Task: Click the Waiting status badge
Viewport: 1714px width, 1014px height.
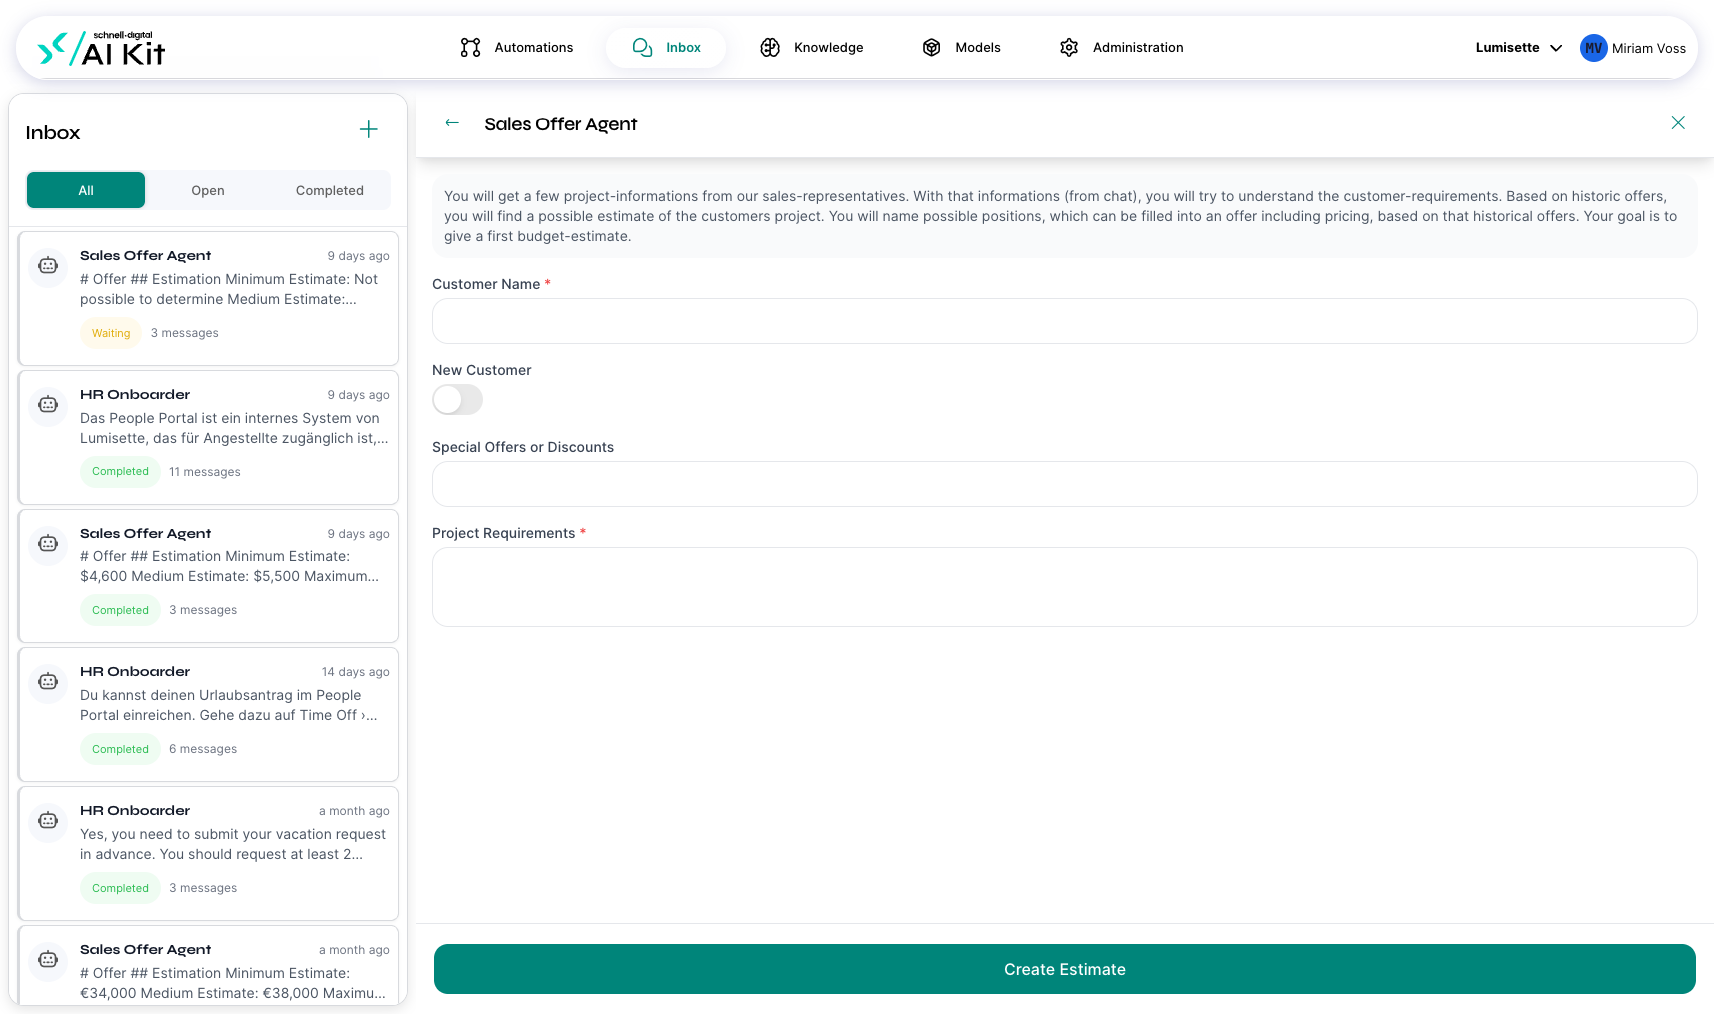Action: (111, 333)
